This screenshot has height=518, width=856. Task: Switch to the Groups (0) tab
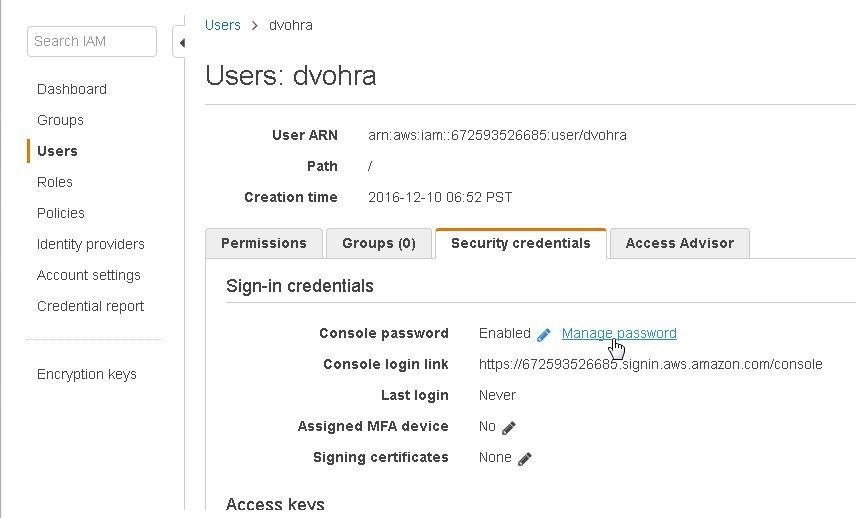(379, 243)
